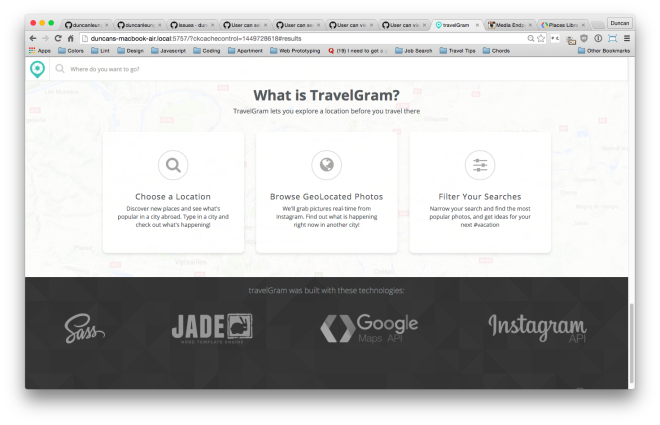Click the 'TravelGram lets you explore a location' subtitle

tap(326, 111)
